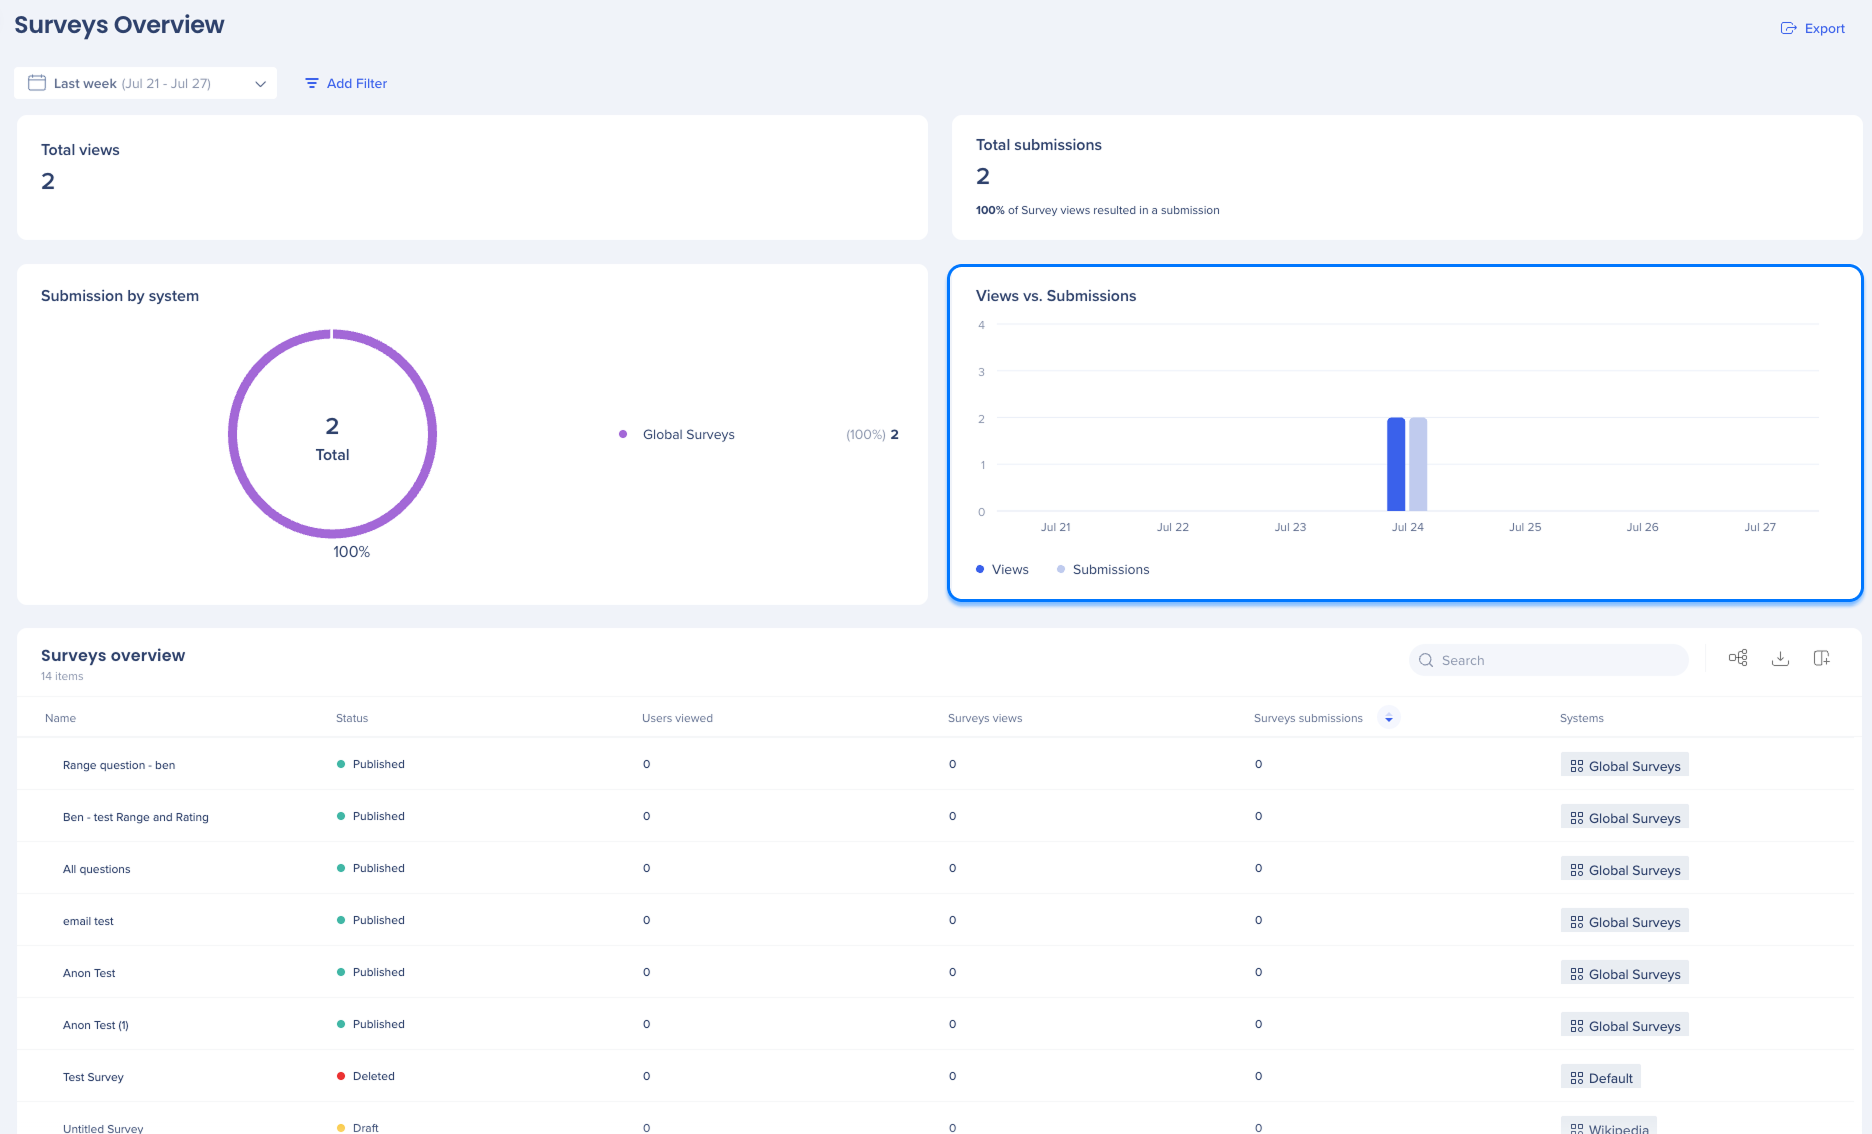Toggle Submissions series in chart legend
The height and width of the screenshot is (1134, 1872).
(1103, 569)
